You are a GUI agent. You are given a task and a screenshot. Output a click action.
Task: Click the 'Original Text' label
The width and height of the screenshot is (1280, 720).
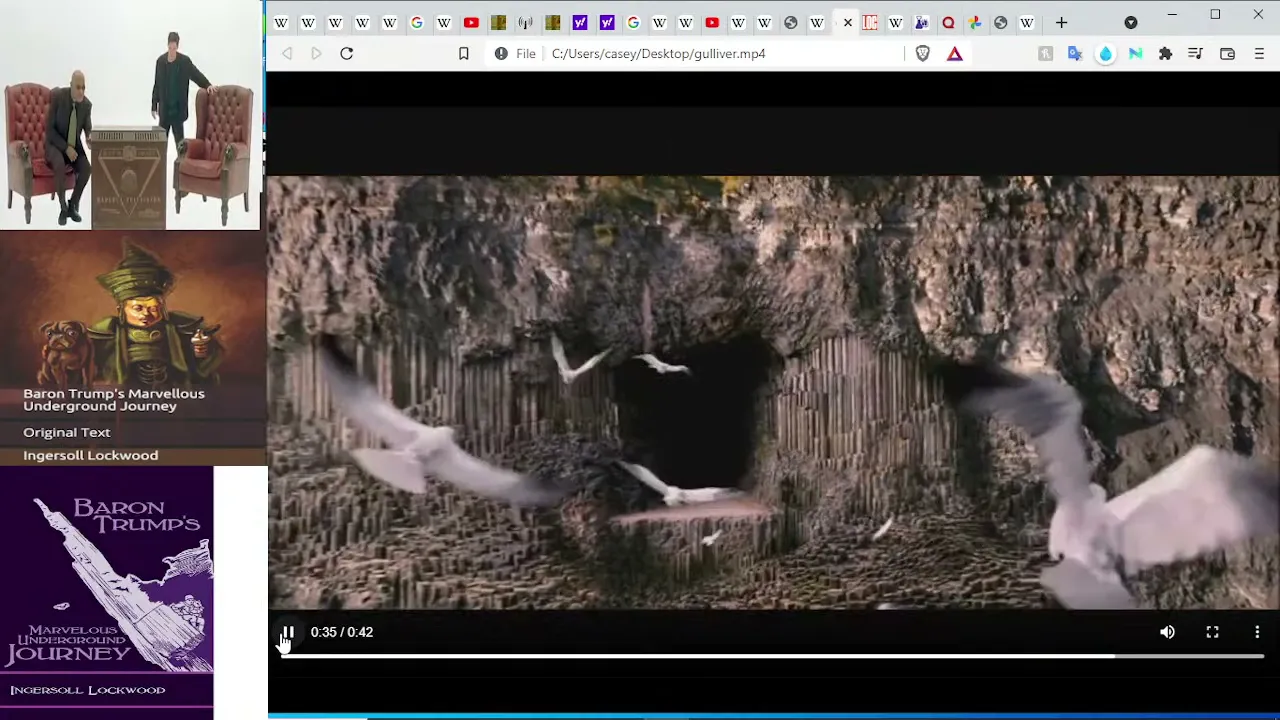tap(67, 432)
